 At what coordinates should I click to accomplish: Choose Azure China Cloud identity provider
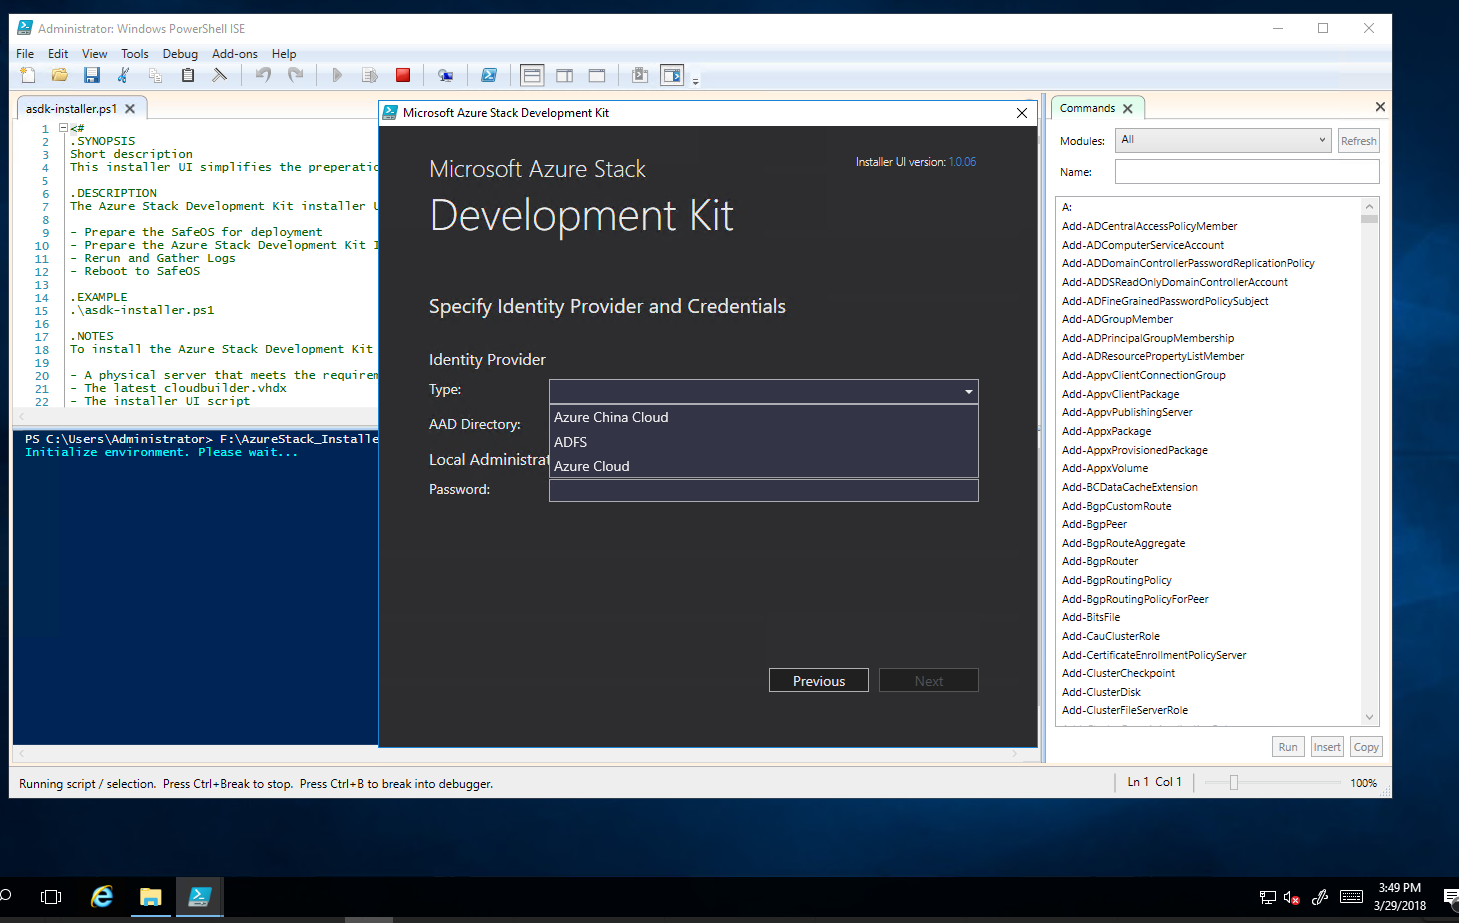[x=764, y=417]
